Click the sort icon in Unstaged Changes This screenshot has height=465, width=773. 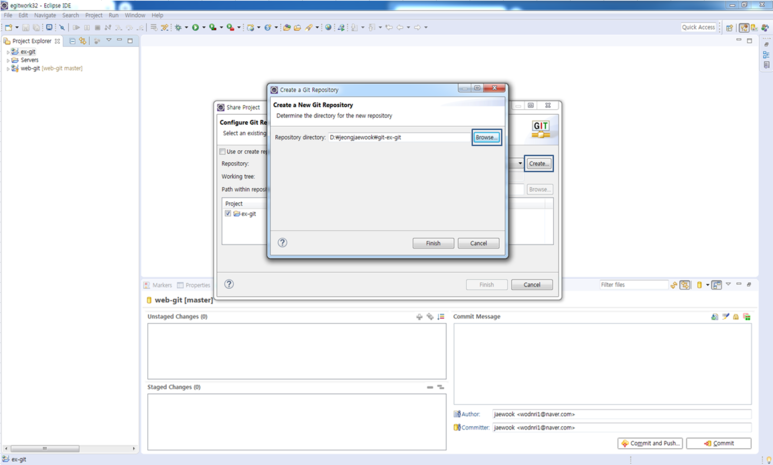coord(441,317)
